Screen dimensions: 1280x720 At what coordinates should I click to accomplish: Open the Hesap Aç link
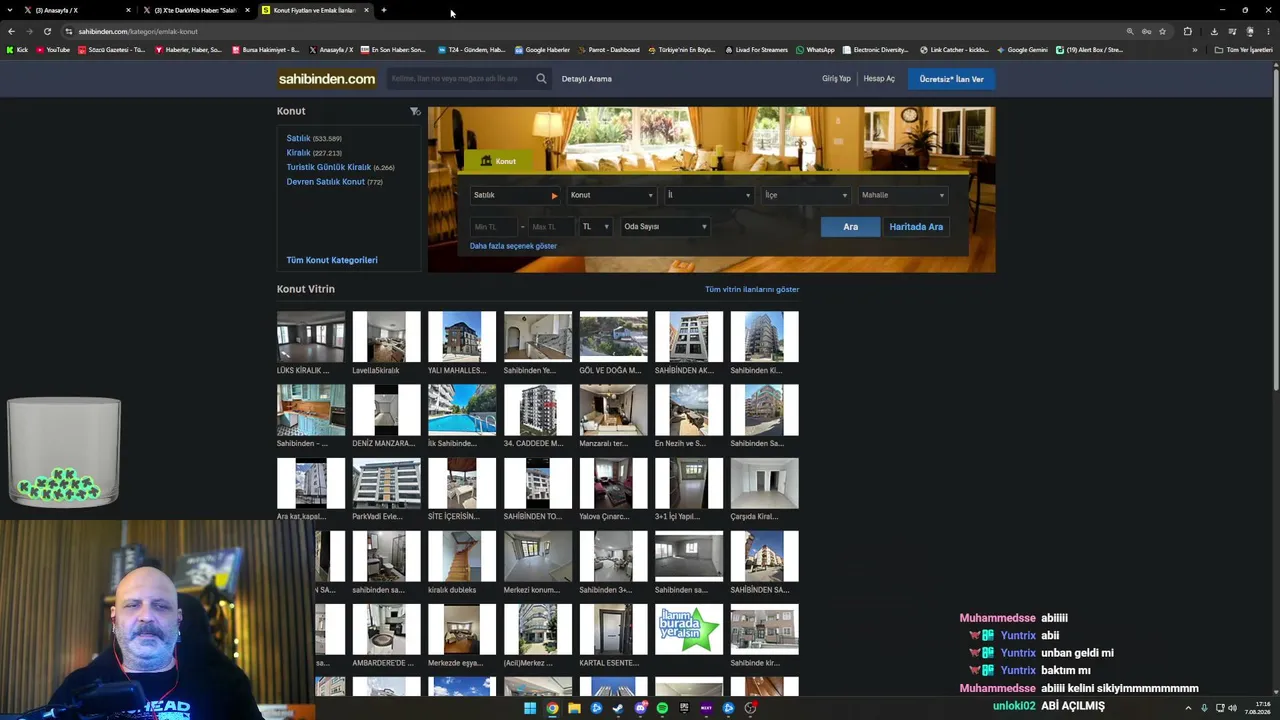(879, 79)
